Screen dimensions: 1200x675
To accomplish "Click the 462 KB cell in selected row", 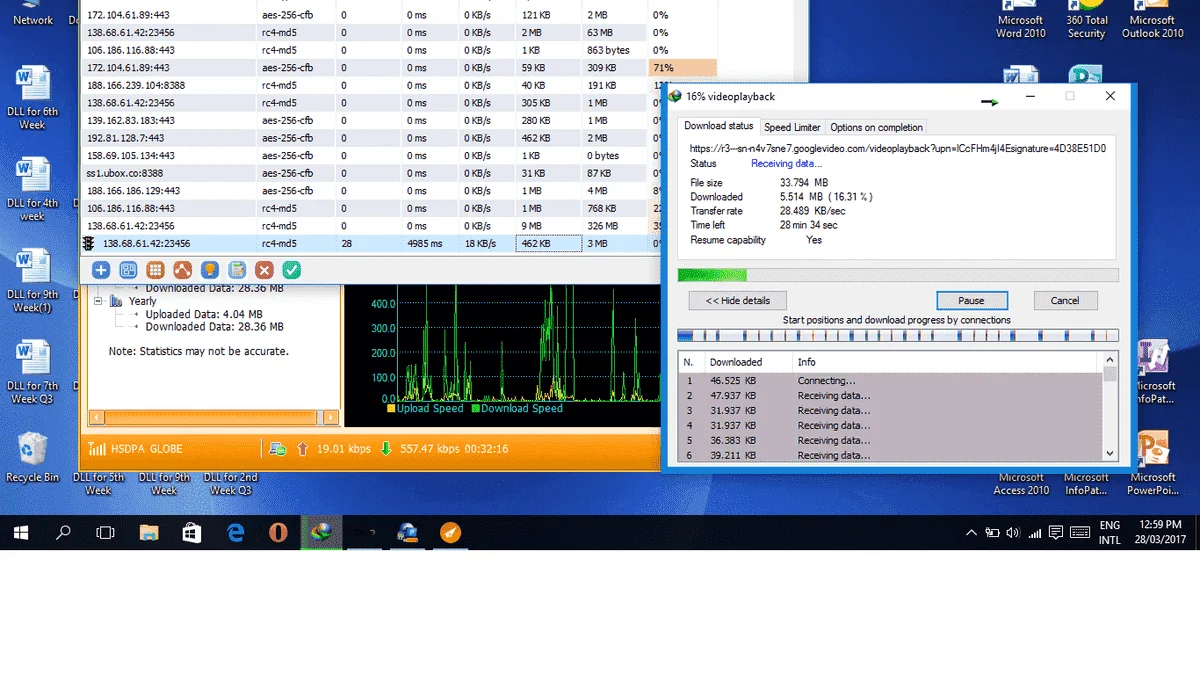I will [548, 244].
